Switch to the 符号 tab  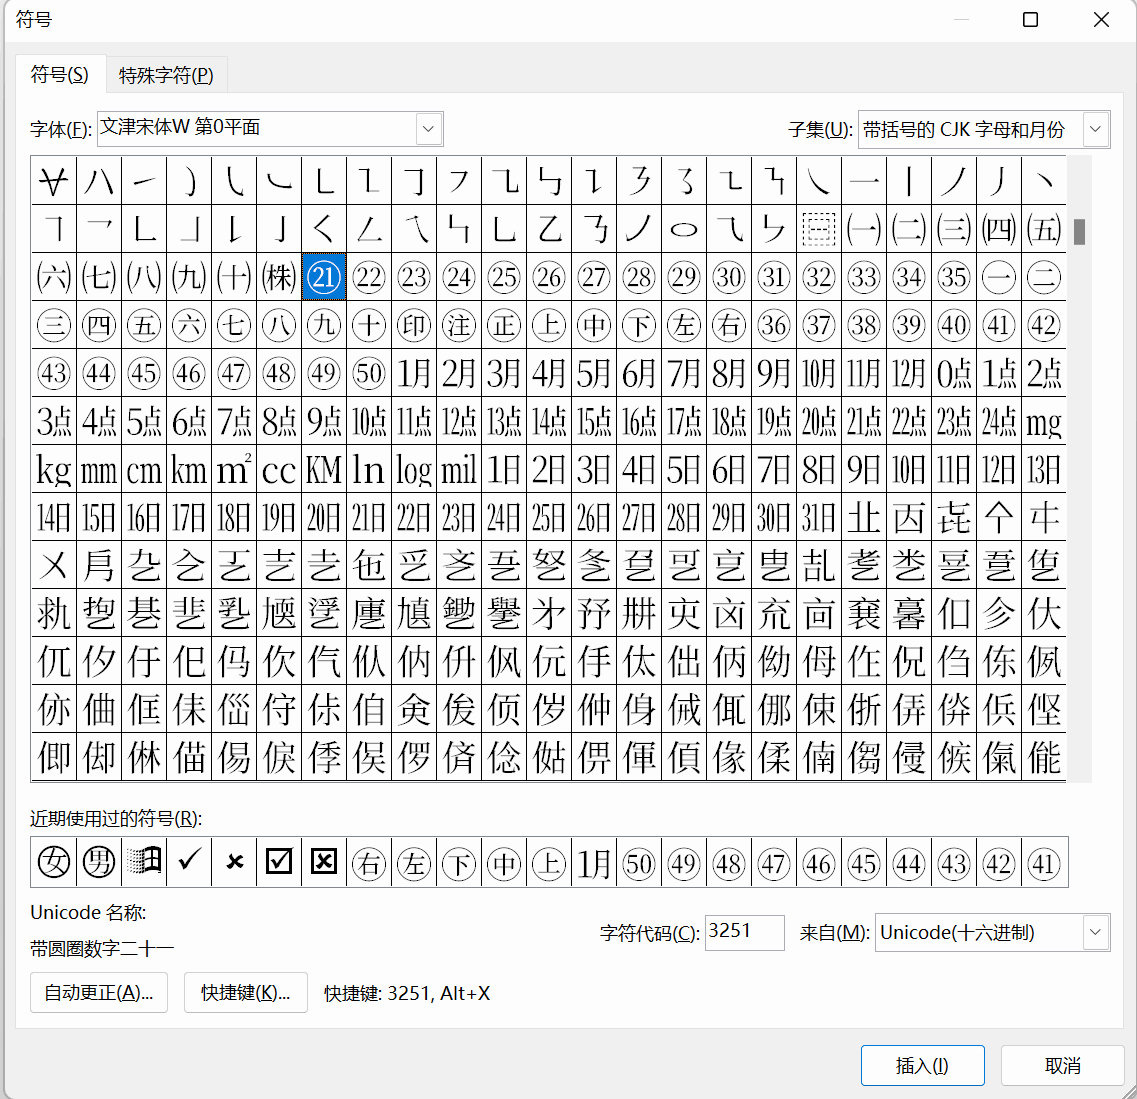pos(61,73)
